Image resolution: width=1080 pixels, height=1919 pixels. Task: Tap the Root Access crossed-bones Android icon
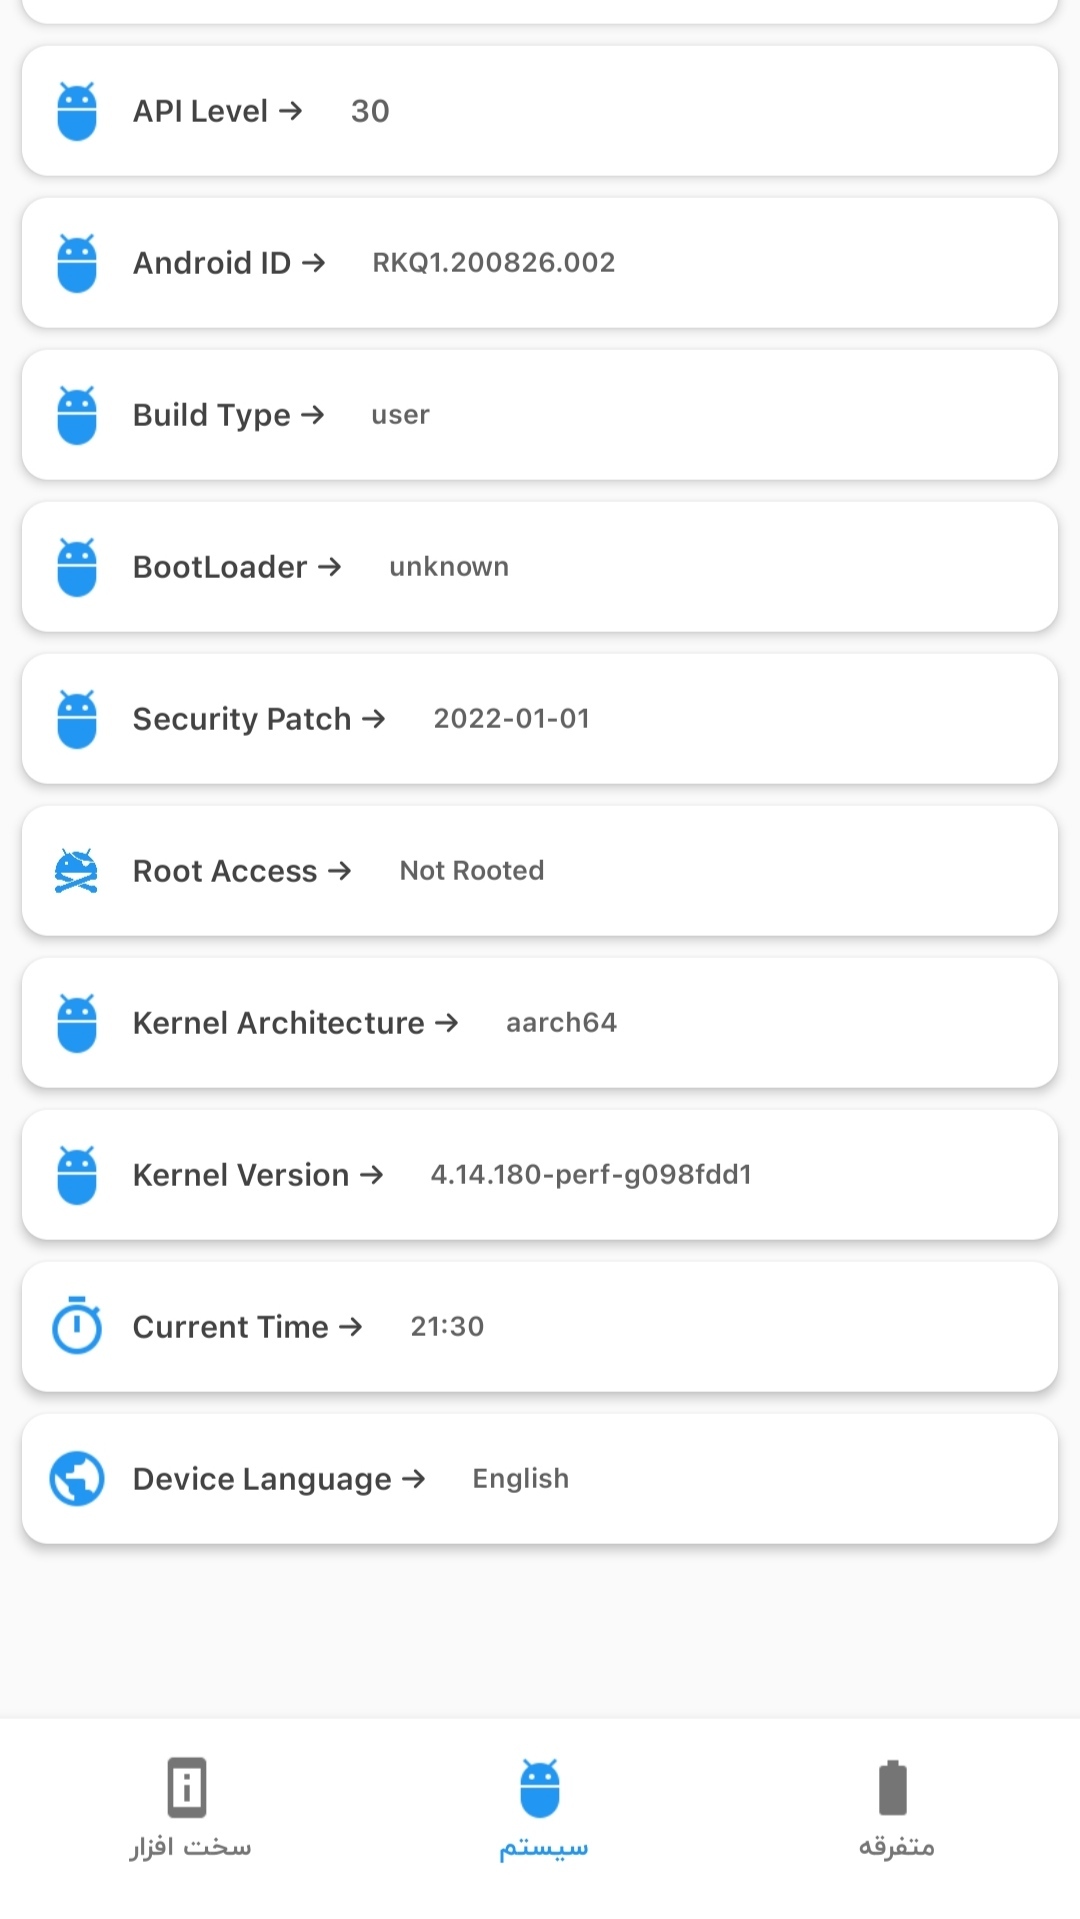pos(77,871)
